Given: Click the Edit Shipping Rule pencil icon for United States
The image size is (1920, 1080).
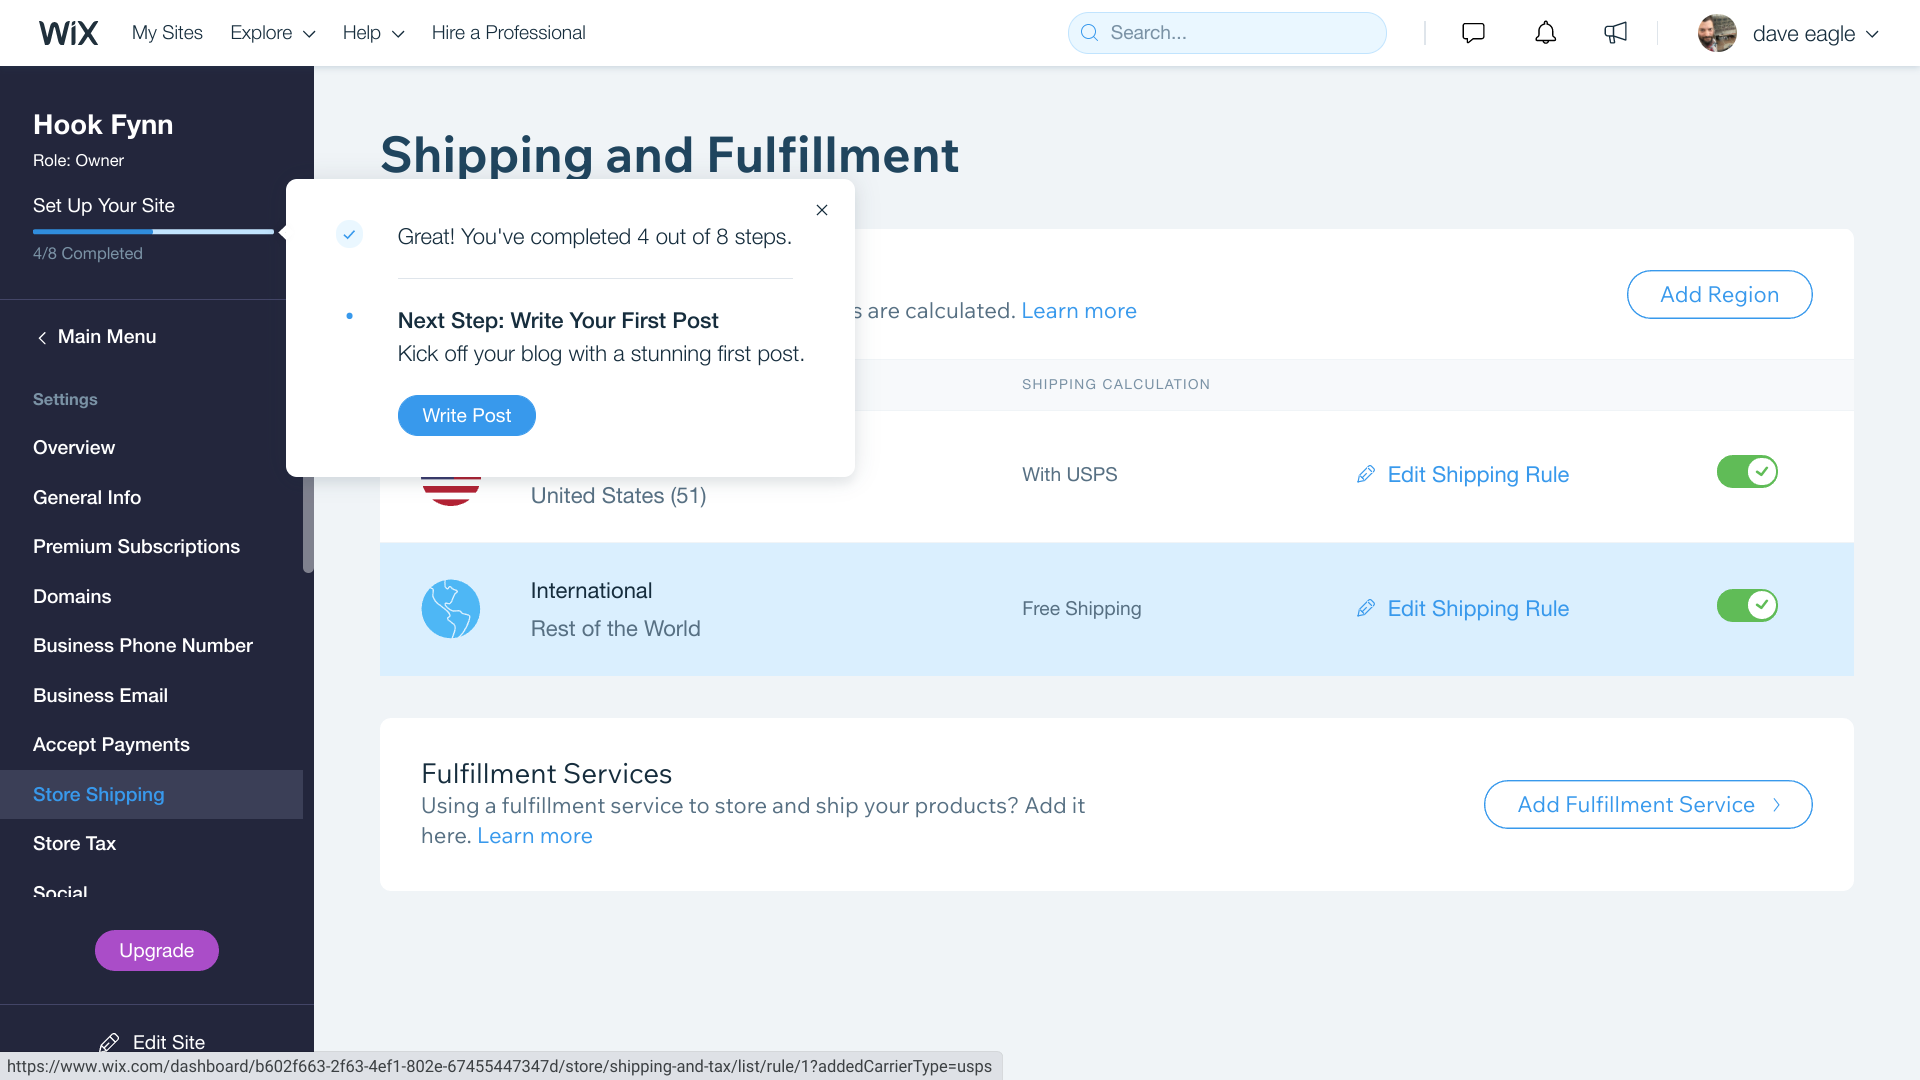Looking at the screenshot, I should (x=1365, y=473).
